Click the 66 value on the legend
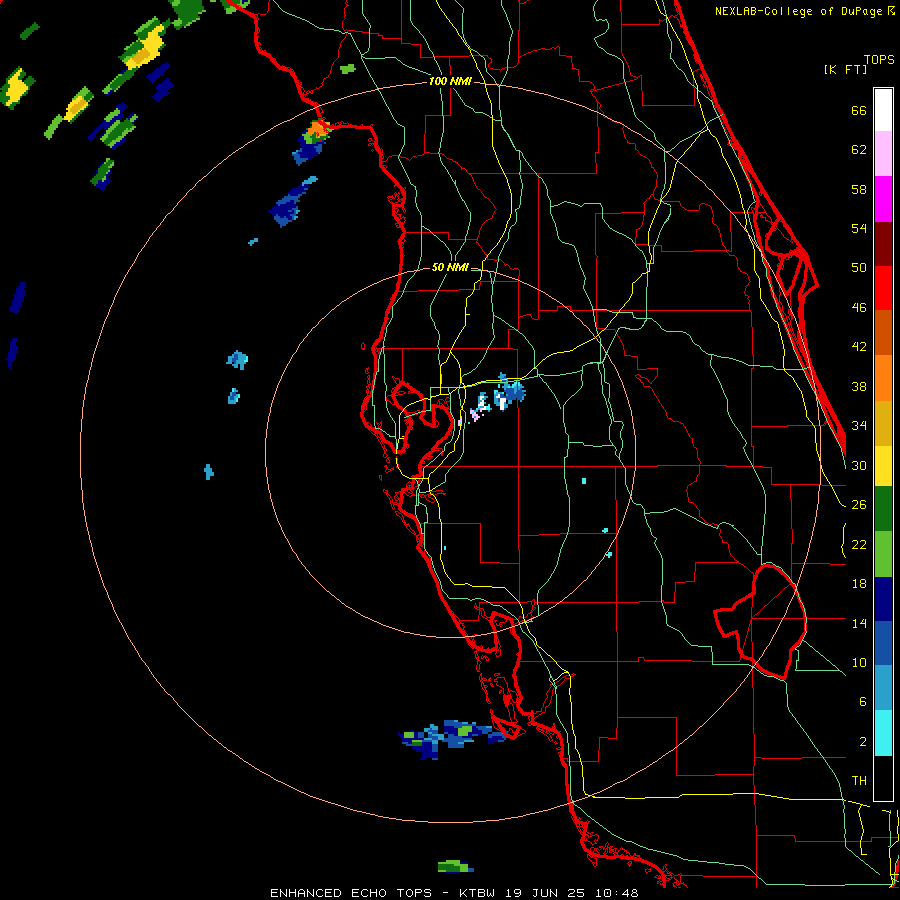The width and height of the screenshot is (900, 900). [x=859, y=111]
